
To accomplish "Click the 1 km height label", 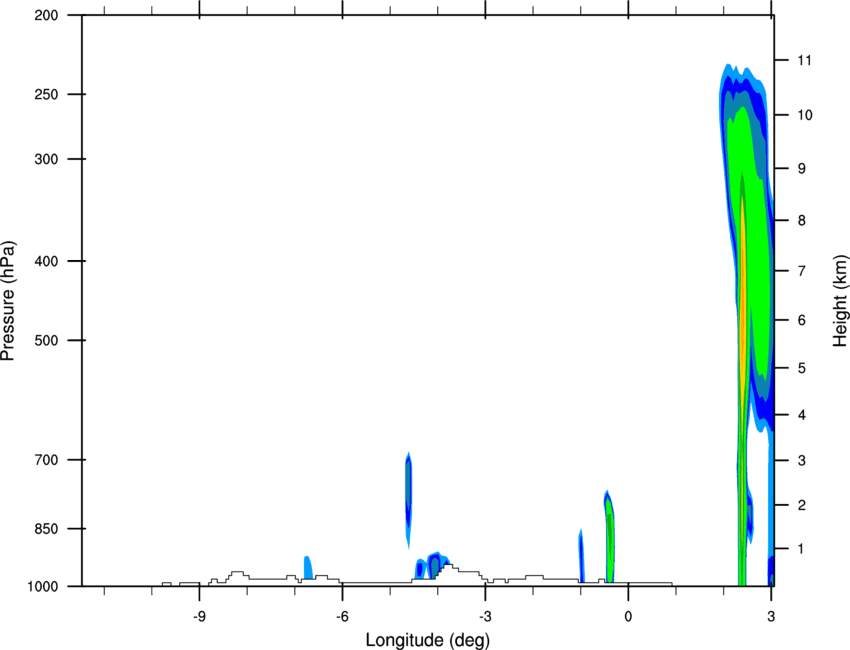I will coord(801,549).
